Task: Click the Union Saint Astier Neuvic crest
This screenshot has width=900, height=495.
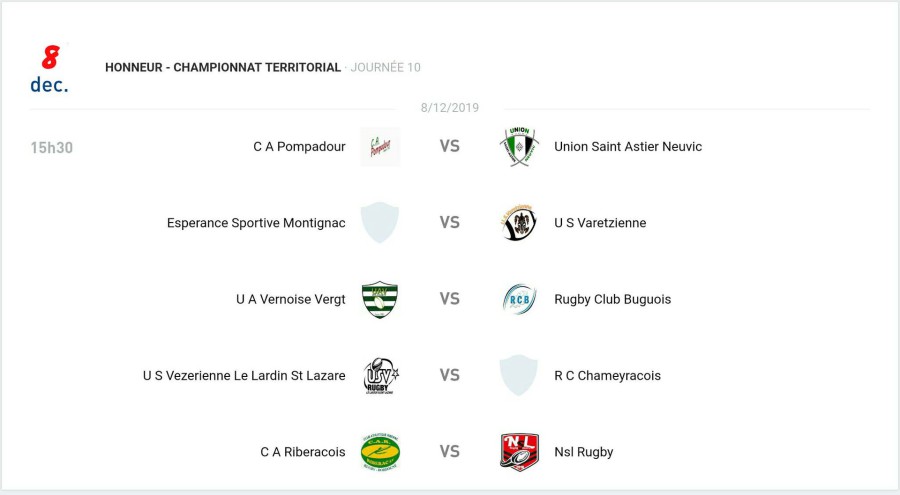Action: [x=519, y=147]
